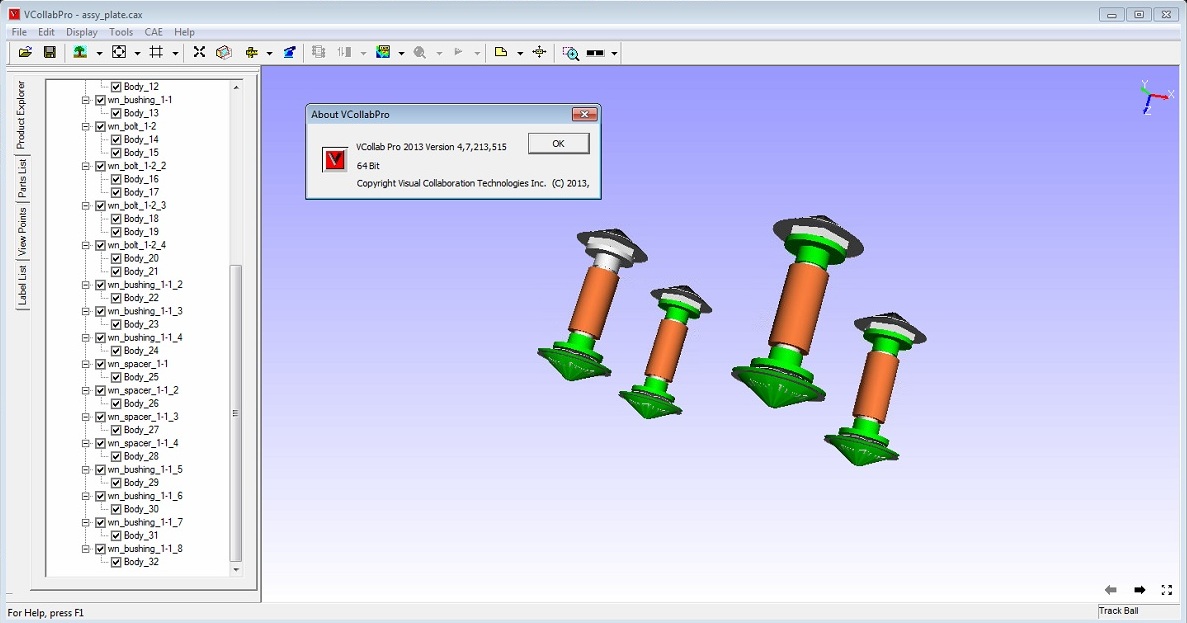This screenshot has width=1187, height=623.
Task: Uncheck the wn_spacer_1-1 checkbox
Action: pos(100,364)
